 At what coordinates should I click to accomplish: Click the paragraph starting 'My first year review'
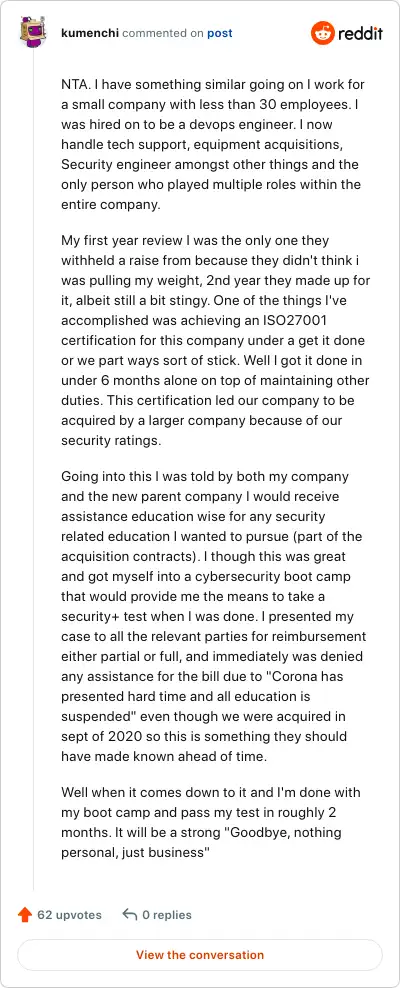215,341
